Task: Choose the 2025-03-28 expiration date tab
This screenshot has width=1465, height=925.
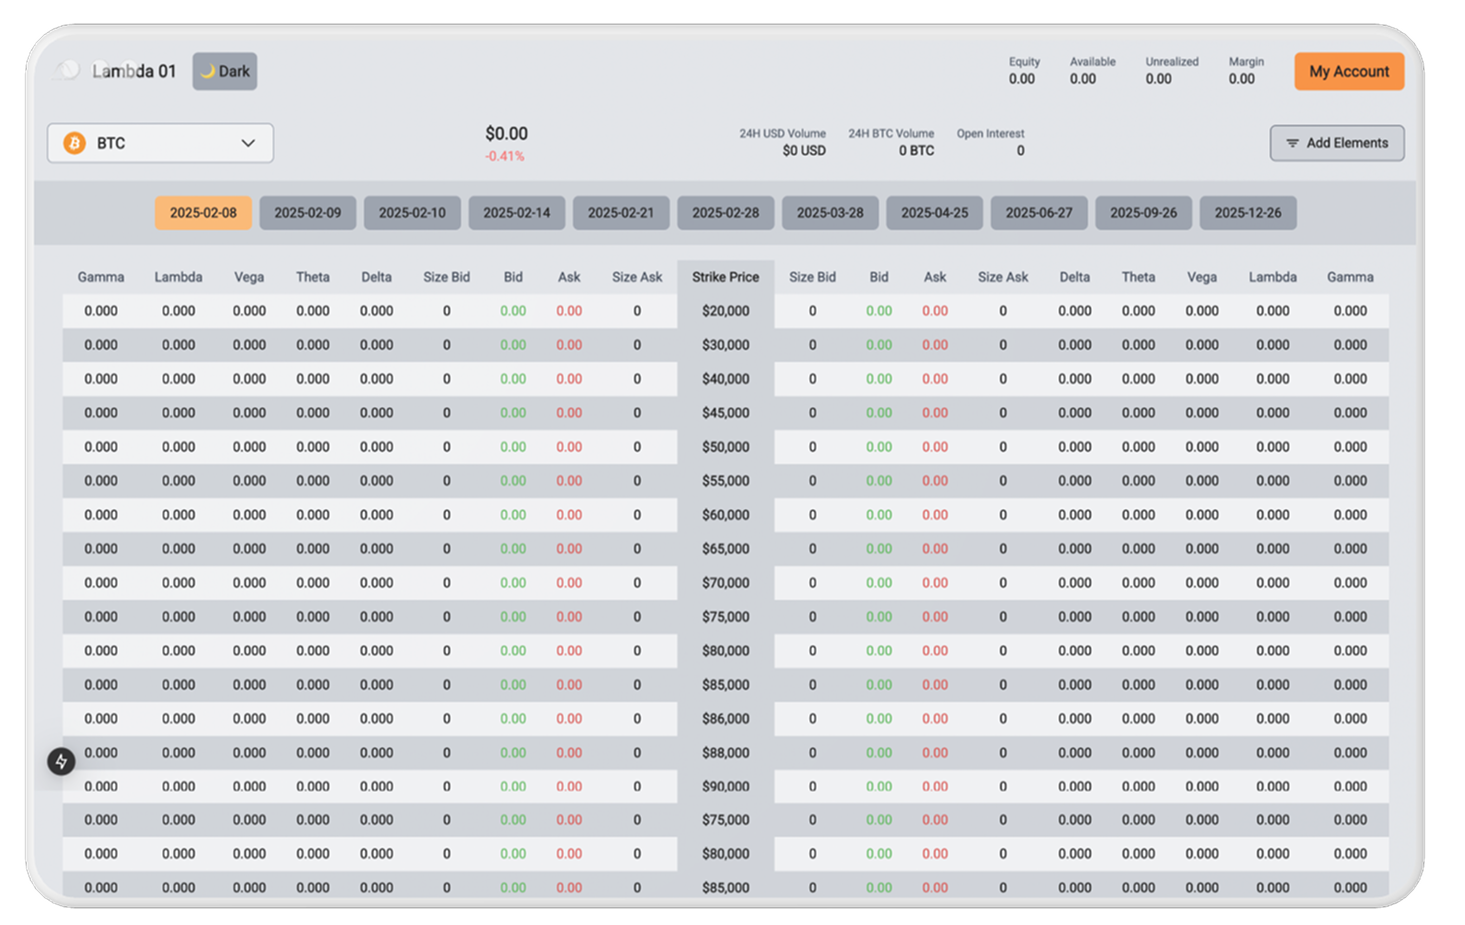Action: coord(829,213)
